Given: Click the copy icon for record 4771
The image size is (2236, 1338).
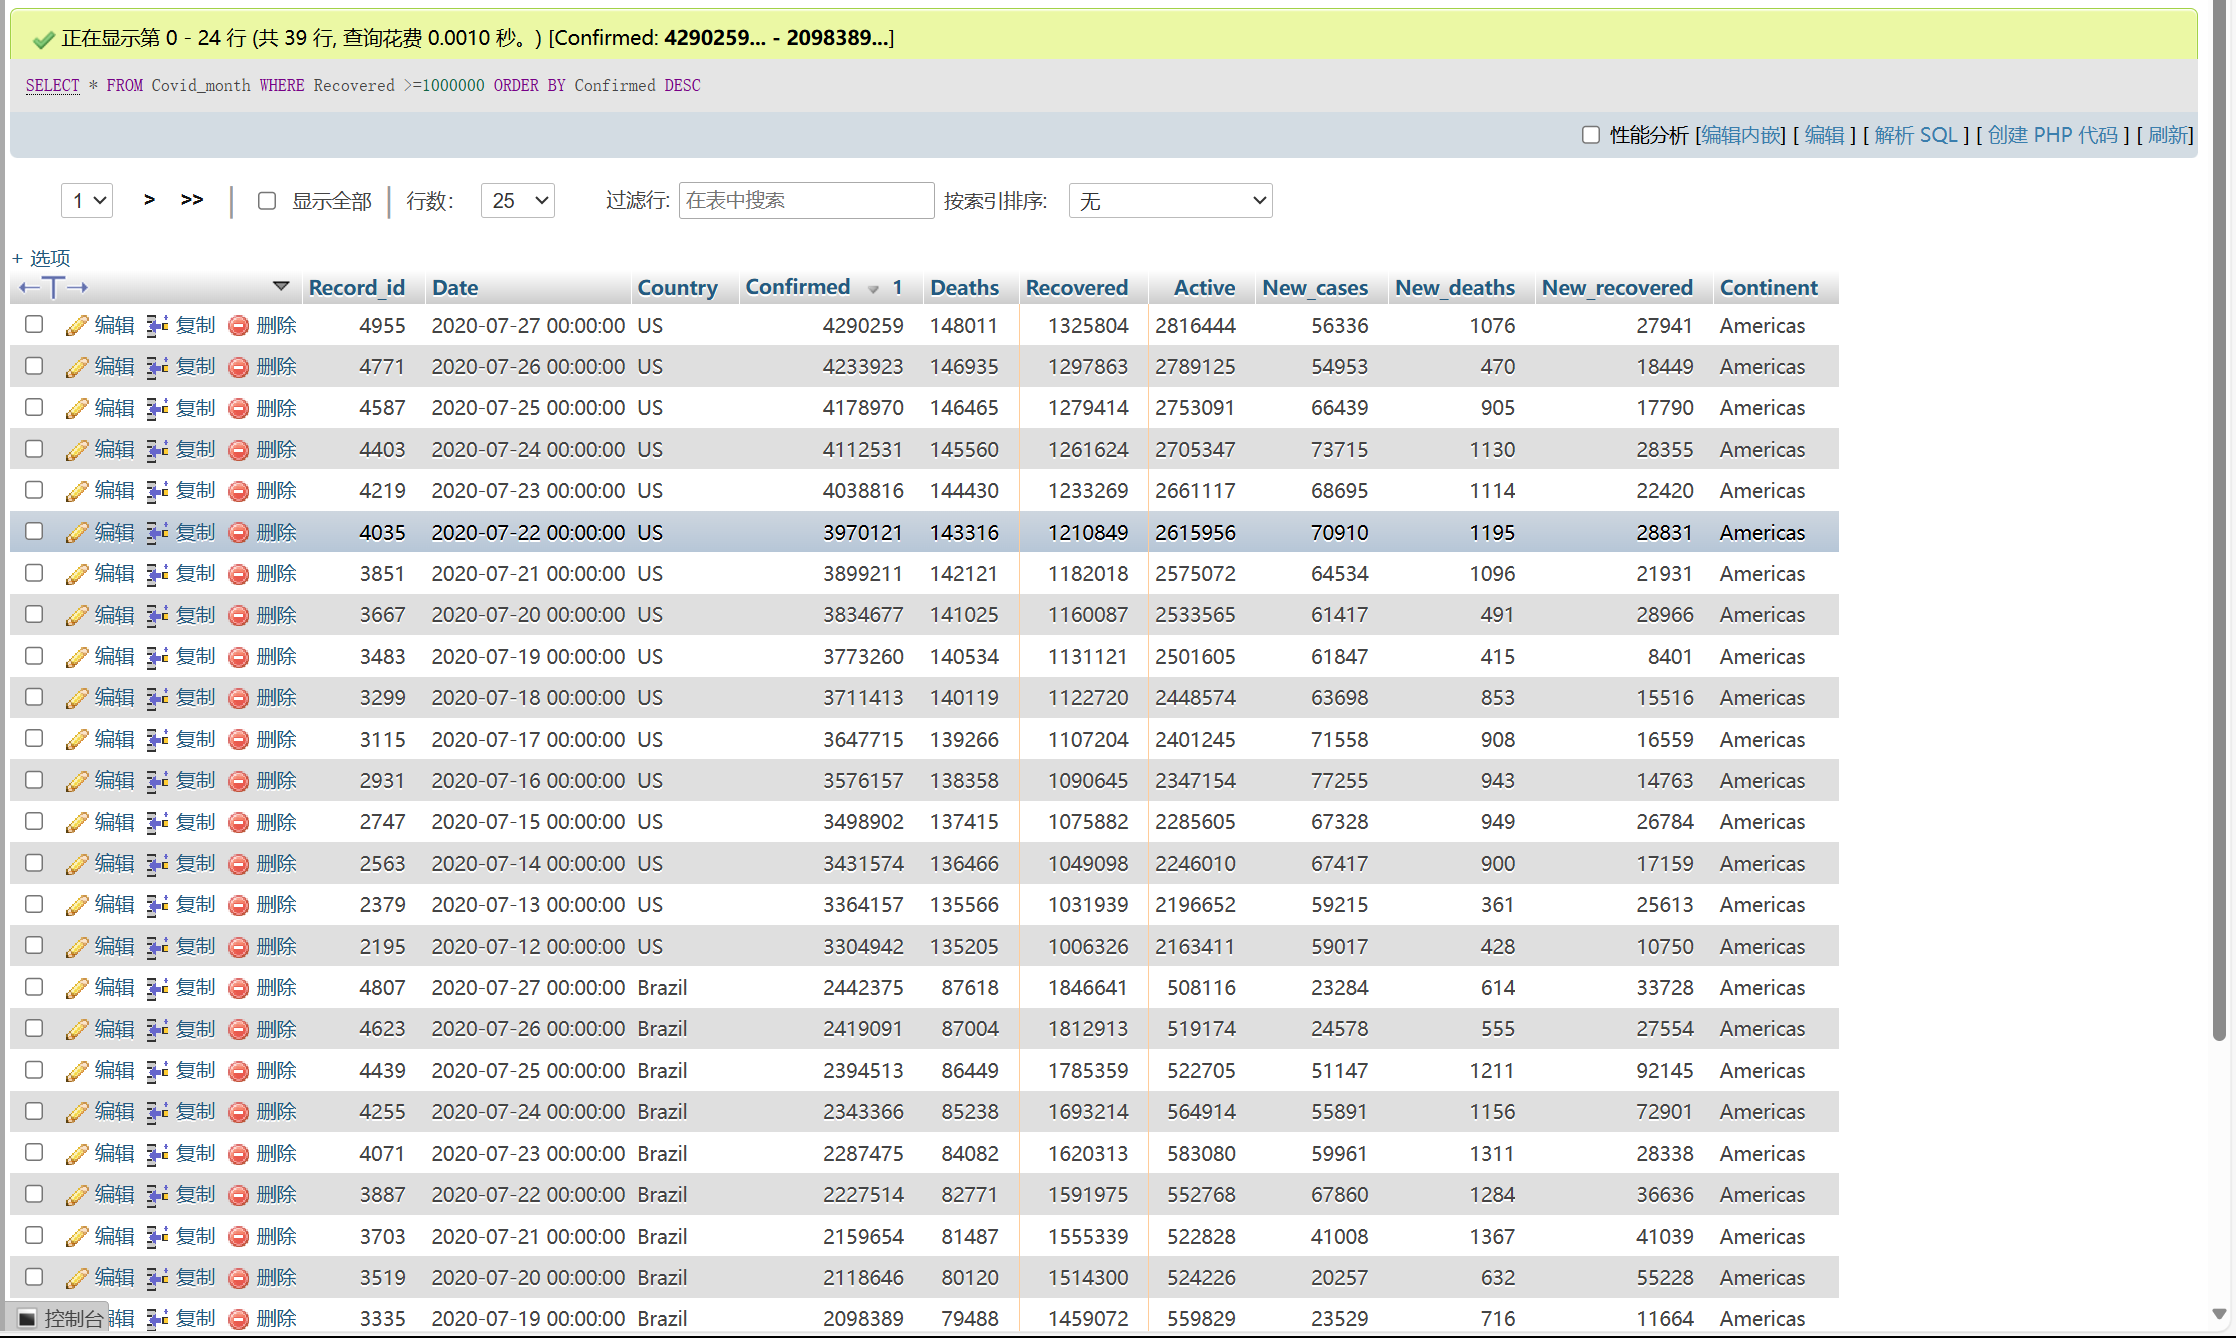Looking at the screenshot, I should click(157, 367).
